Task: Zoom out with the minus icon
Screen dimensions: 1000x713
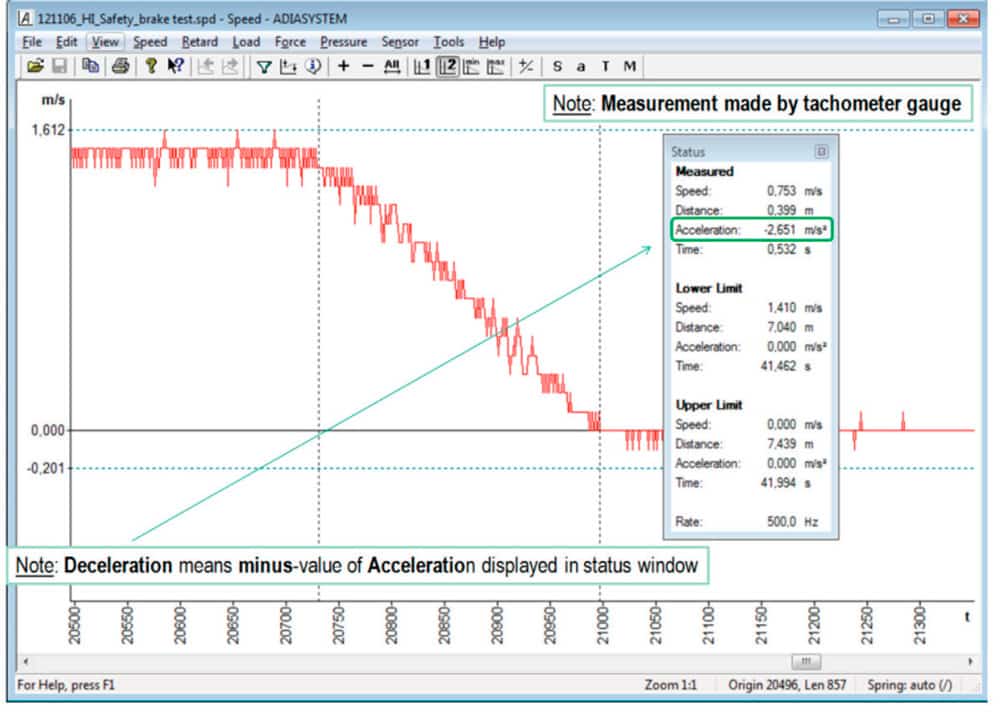Action: 367,66
